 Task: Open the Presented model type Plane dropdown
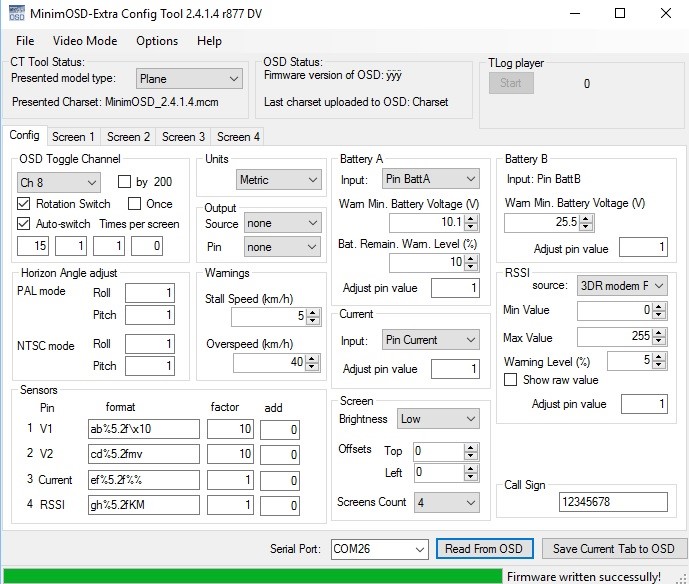coord(189,79)
